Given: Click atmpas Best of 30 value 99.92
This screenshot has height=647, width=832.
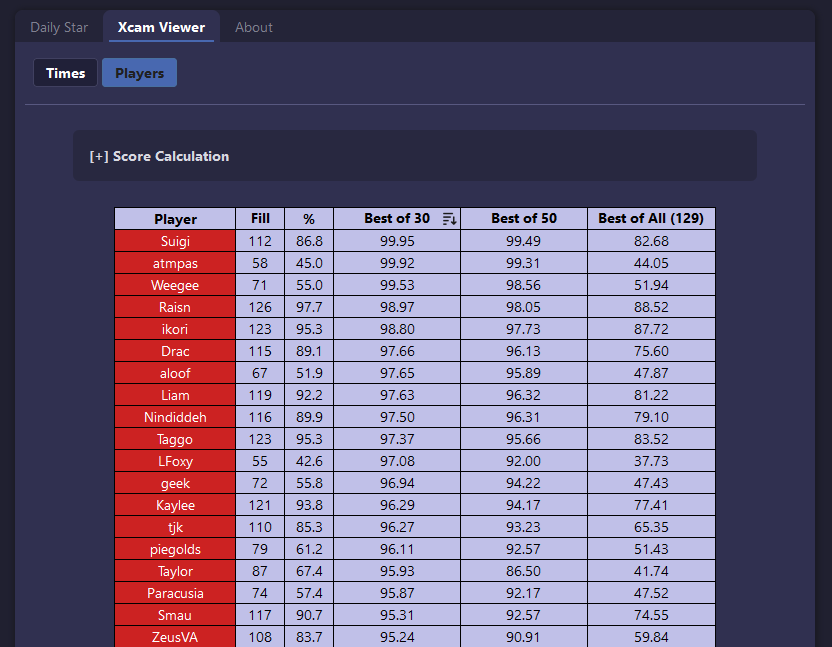Looking at the screenshot, I should click(x=397, y=263).
